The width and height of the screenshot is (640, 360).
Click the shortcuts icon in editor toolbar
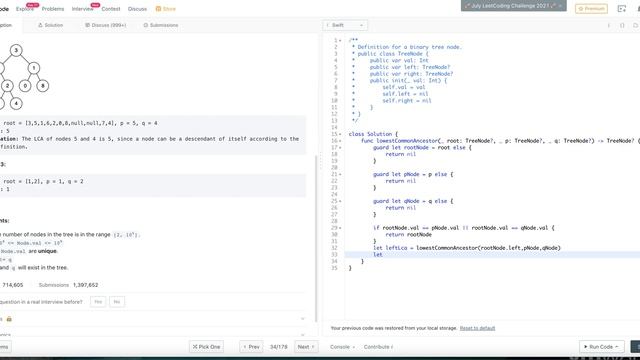point(622,25)
